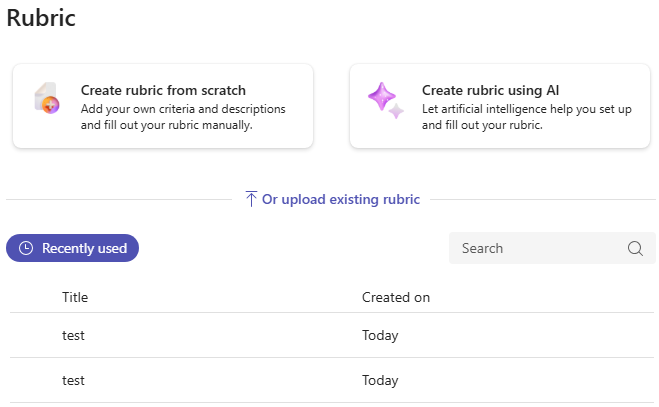
Task: Select Or upload existing rubric link
Action: (332, 199)
